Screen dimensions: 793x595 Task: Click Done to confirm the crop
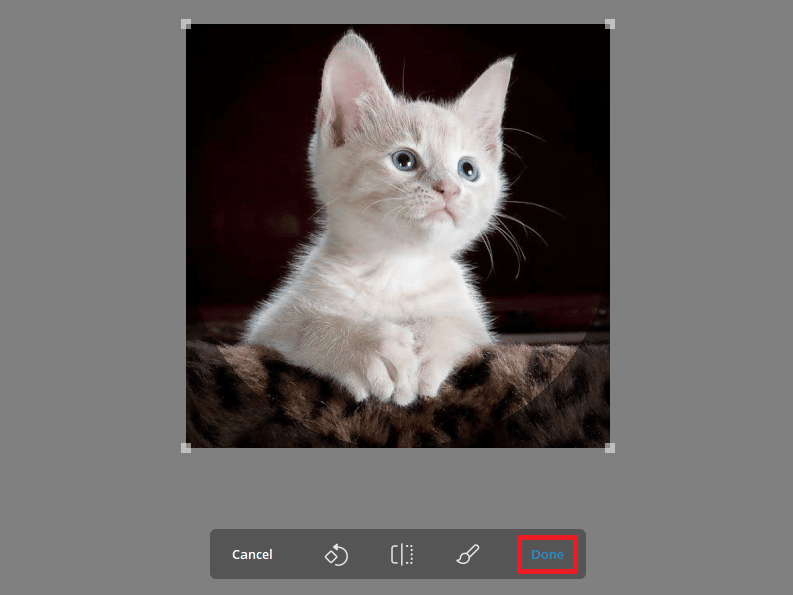(x=547, y=554)
